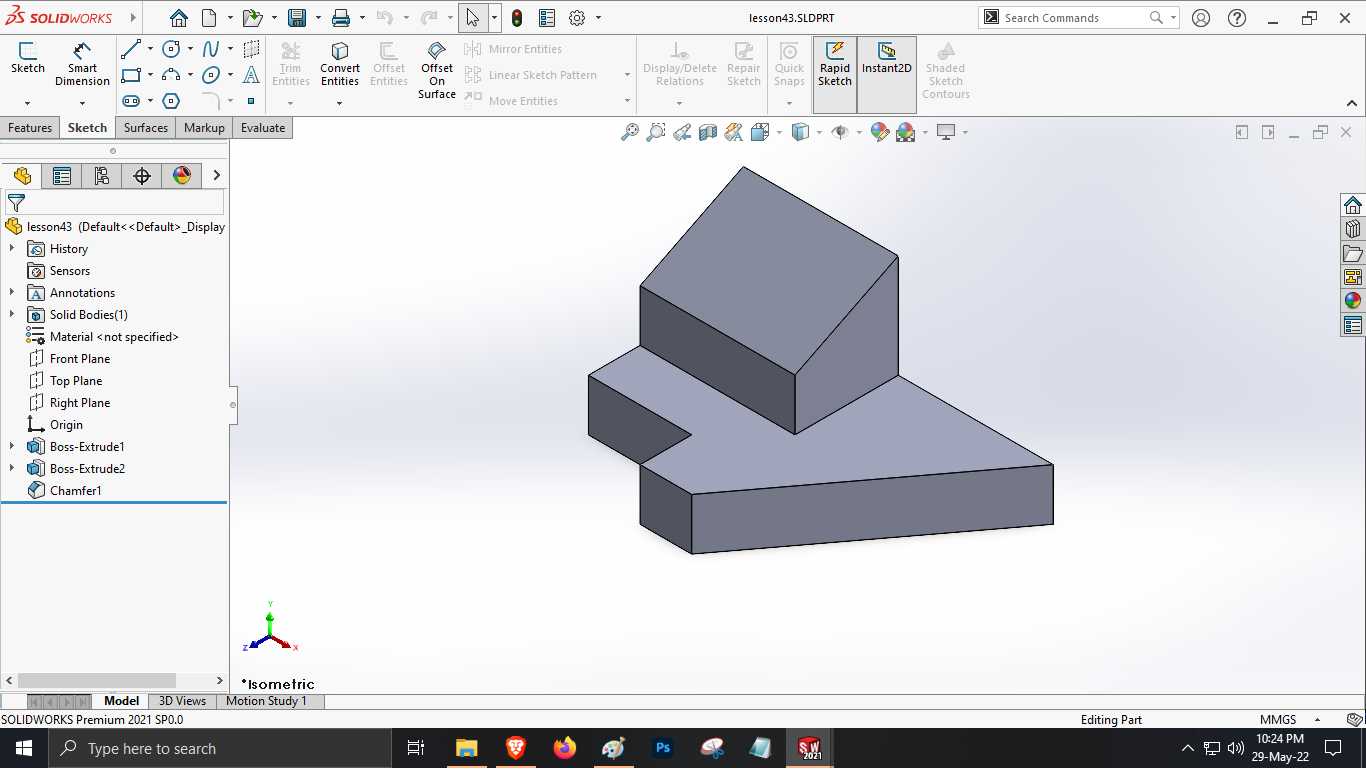Image resolution: width=1366 pixels, height=780 pixels.
Task: Click Zoom to Area icon
Action: tap(656, 132)
